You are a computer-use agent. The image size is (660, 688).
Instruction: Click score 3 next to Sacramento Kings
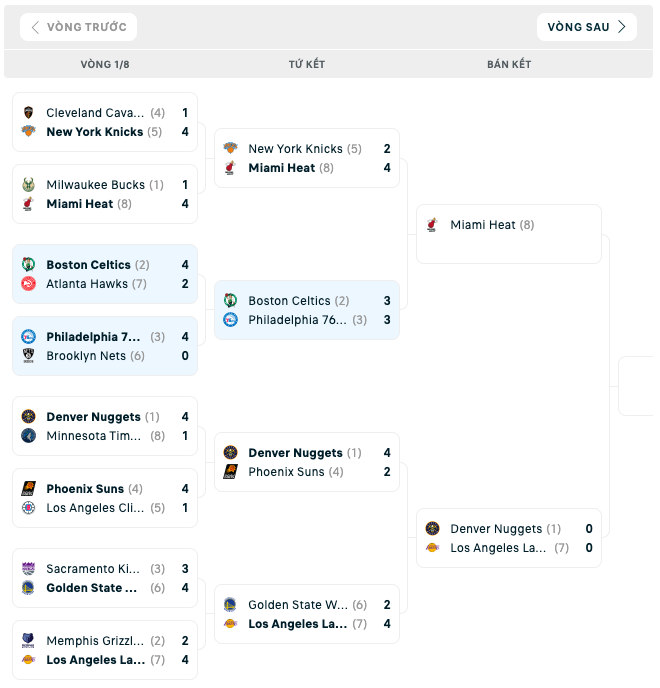tap(185, 569)
